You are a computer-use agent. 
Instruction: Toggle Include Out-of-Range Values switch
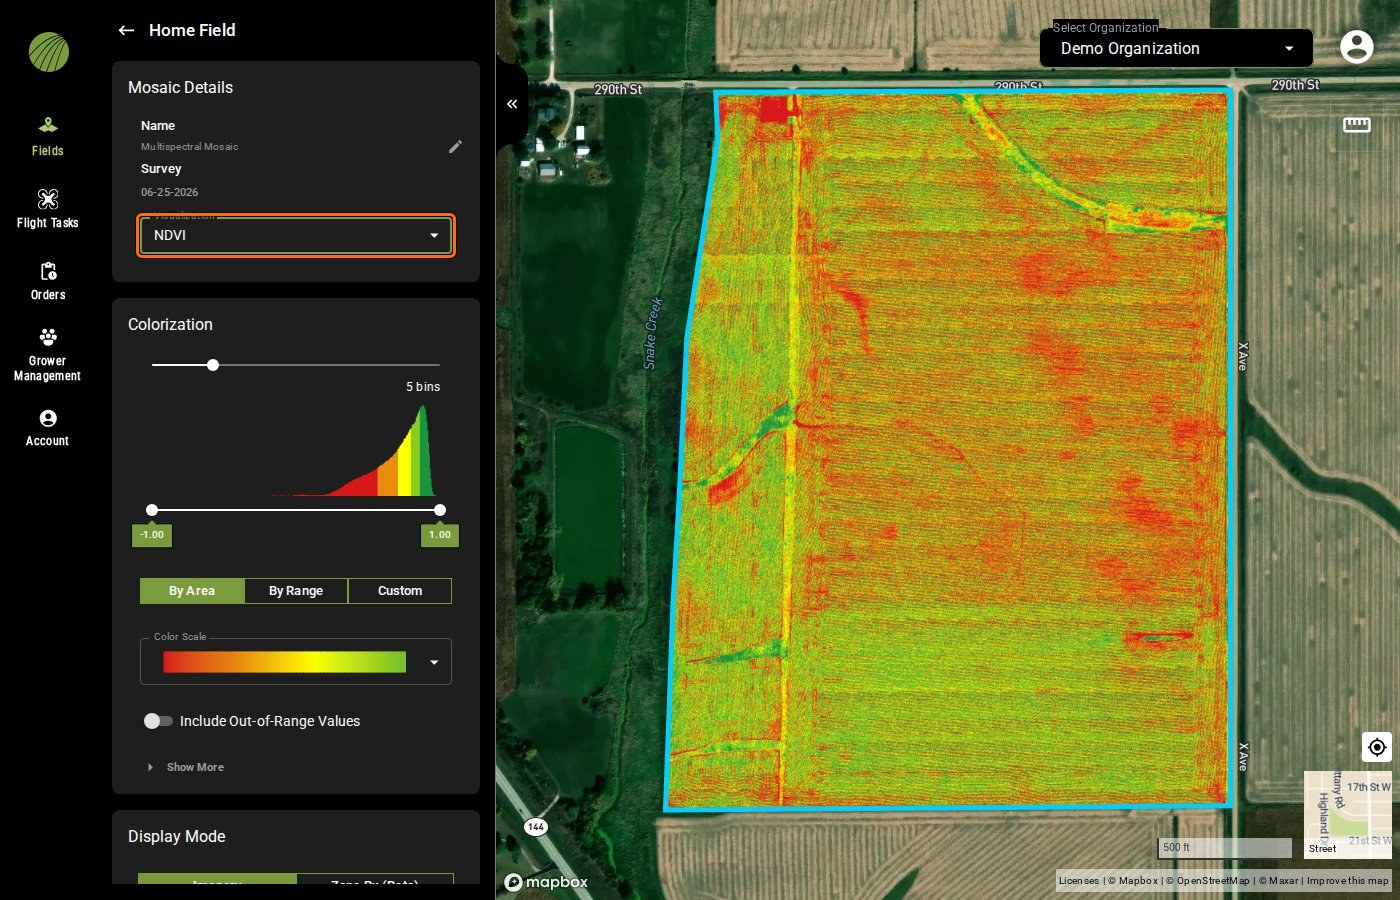point(157,721)
